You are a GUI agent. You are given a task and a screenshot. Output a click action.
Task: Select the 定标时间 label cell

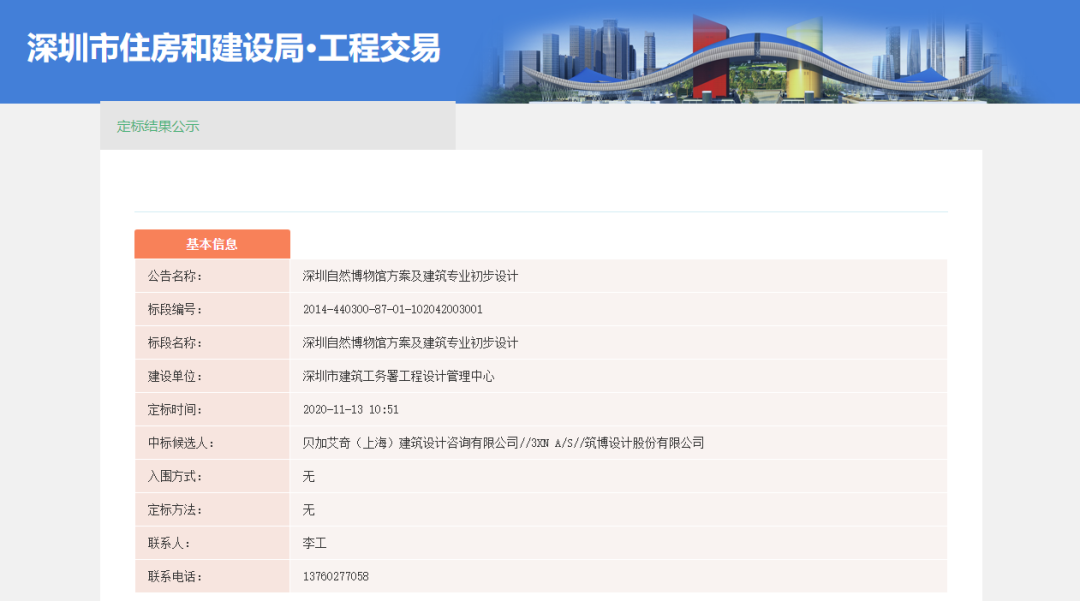(175, 409)
